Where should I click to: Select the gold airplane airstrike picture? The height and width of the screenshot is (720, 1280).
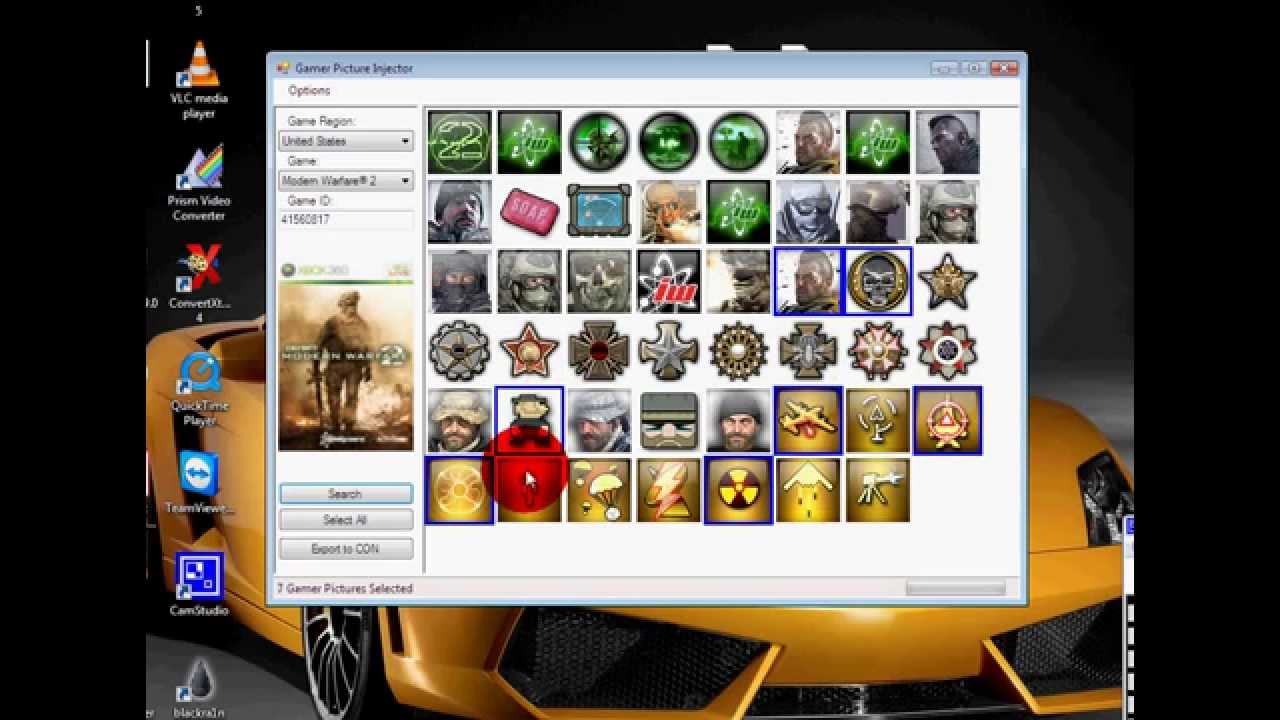pos(808,421)
